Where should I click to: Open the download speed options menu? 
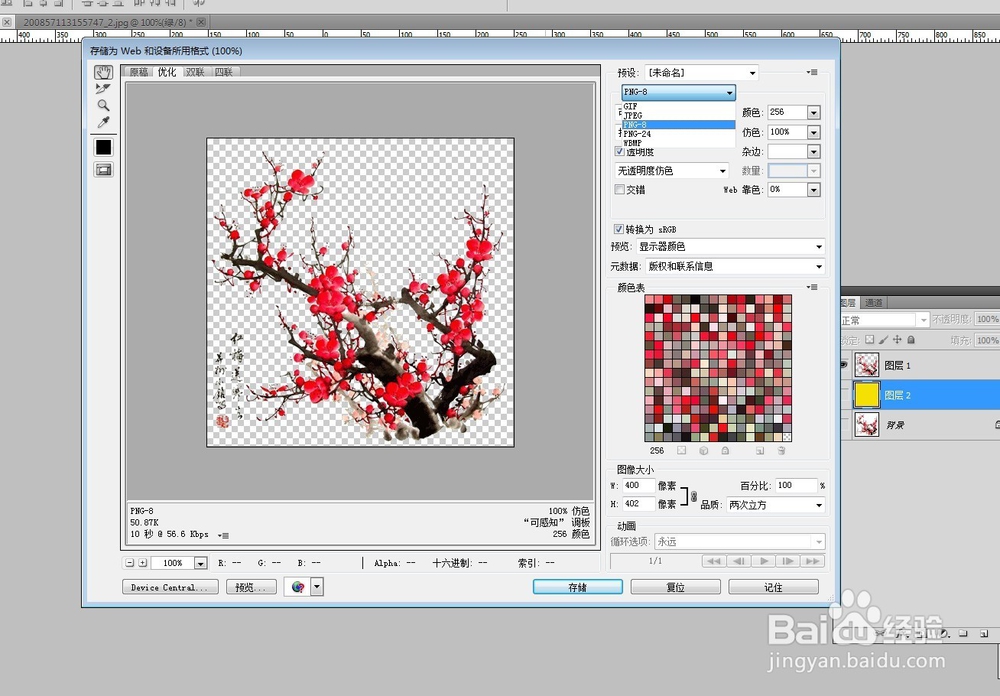(223, 535)
